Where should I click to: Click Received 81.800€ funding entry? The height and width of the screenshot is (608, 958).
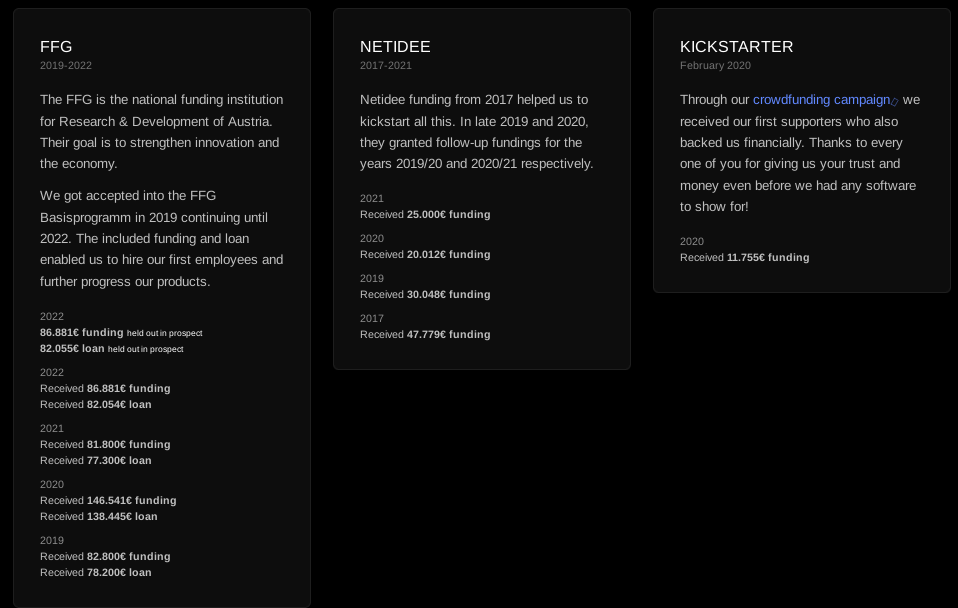(x=105, y=444)
